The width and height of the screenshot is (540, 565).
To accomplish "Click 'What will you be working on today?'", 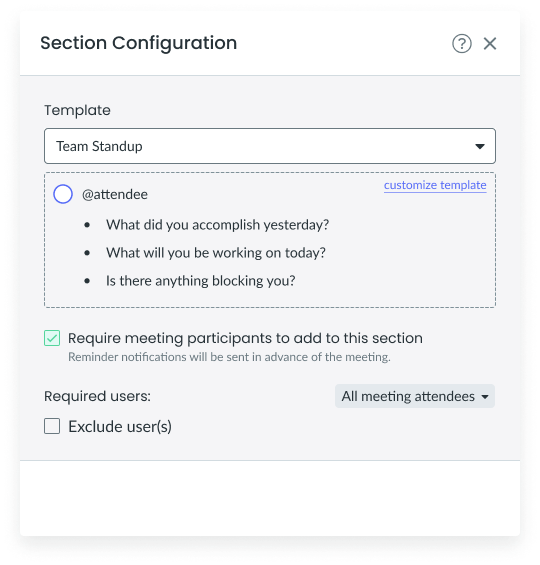I will [216, 253].
